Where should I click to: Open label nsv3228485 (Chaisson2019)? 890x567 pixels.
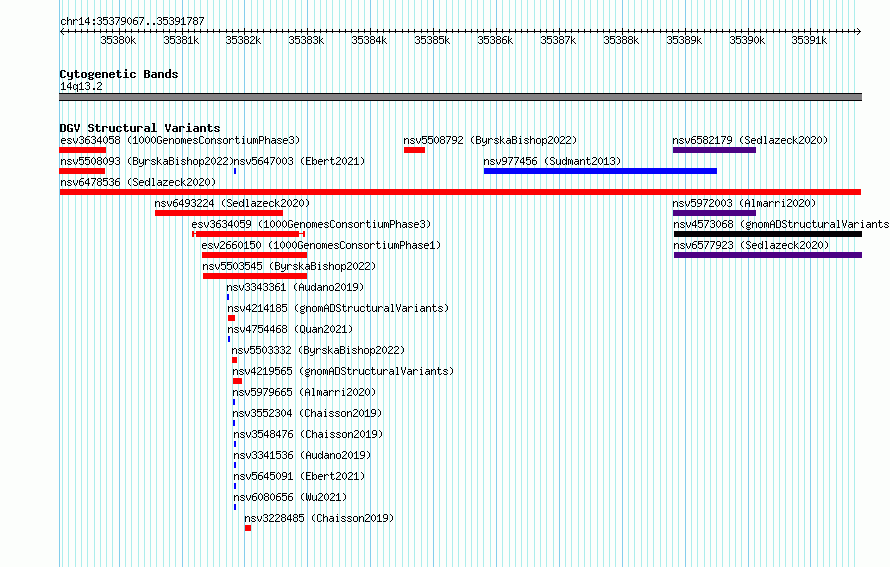(319, 518)
